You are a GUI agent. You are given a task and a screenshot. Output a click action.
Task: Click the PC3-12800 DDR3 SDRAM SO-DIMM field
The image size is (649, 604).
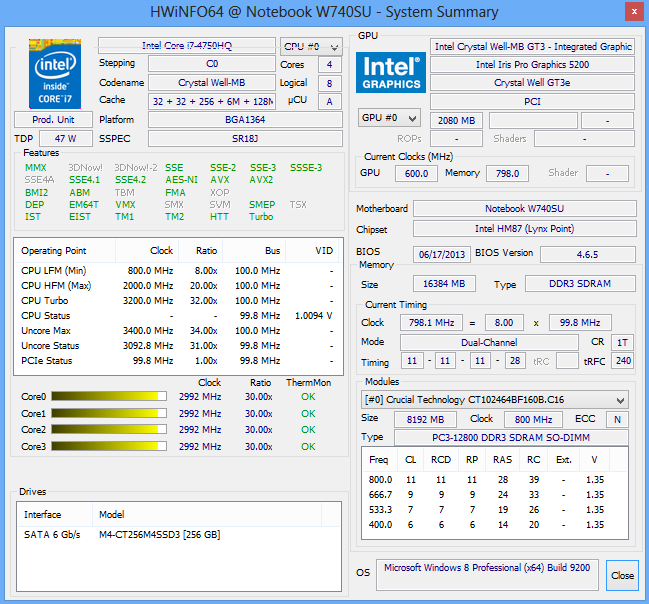point(511,438)
